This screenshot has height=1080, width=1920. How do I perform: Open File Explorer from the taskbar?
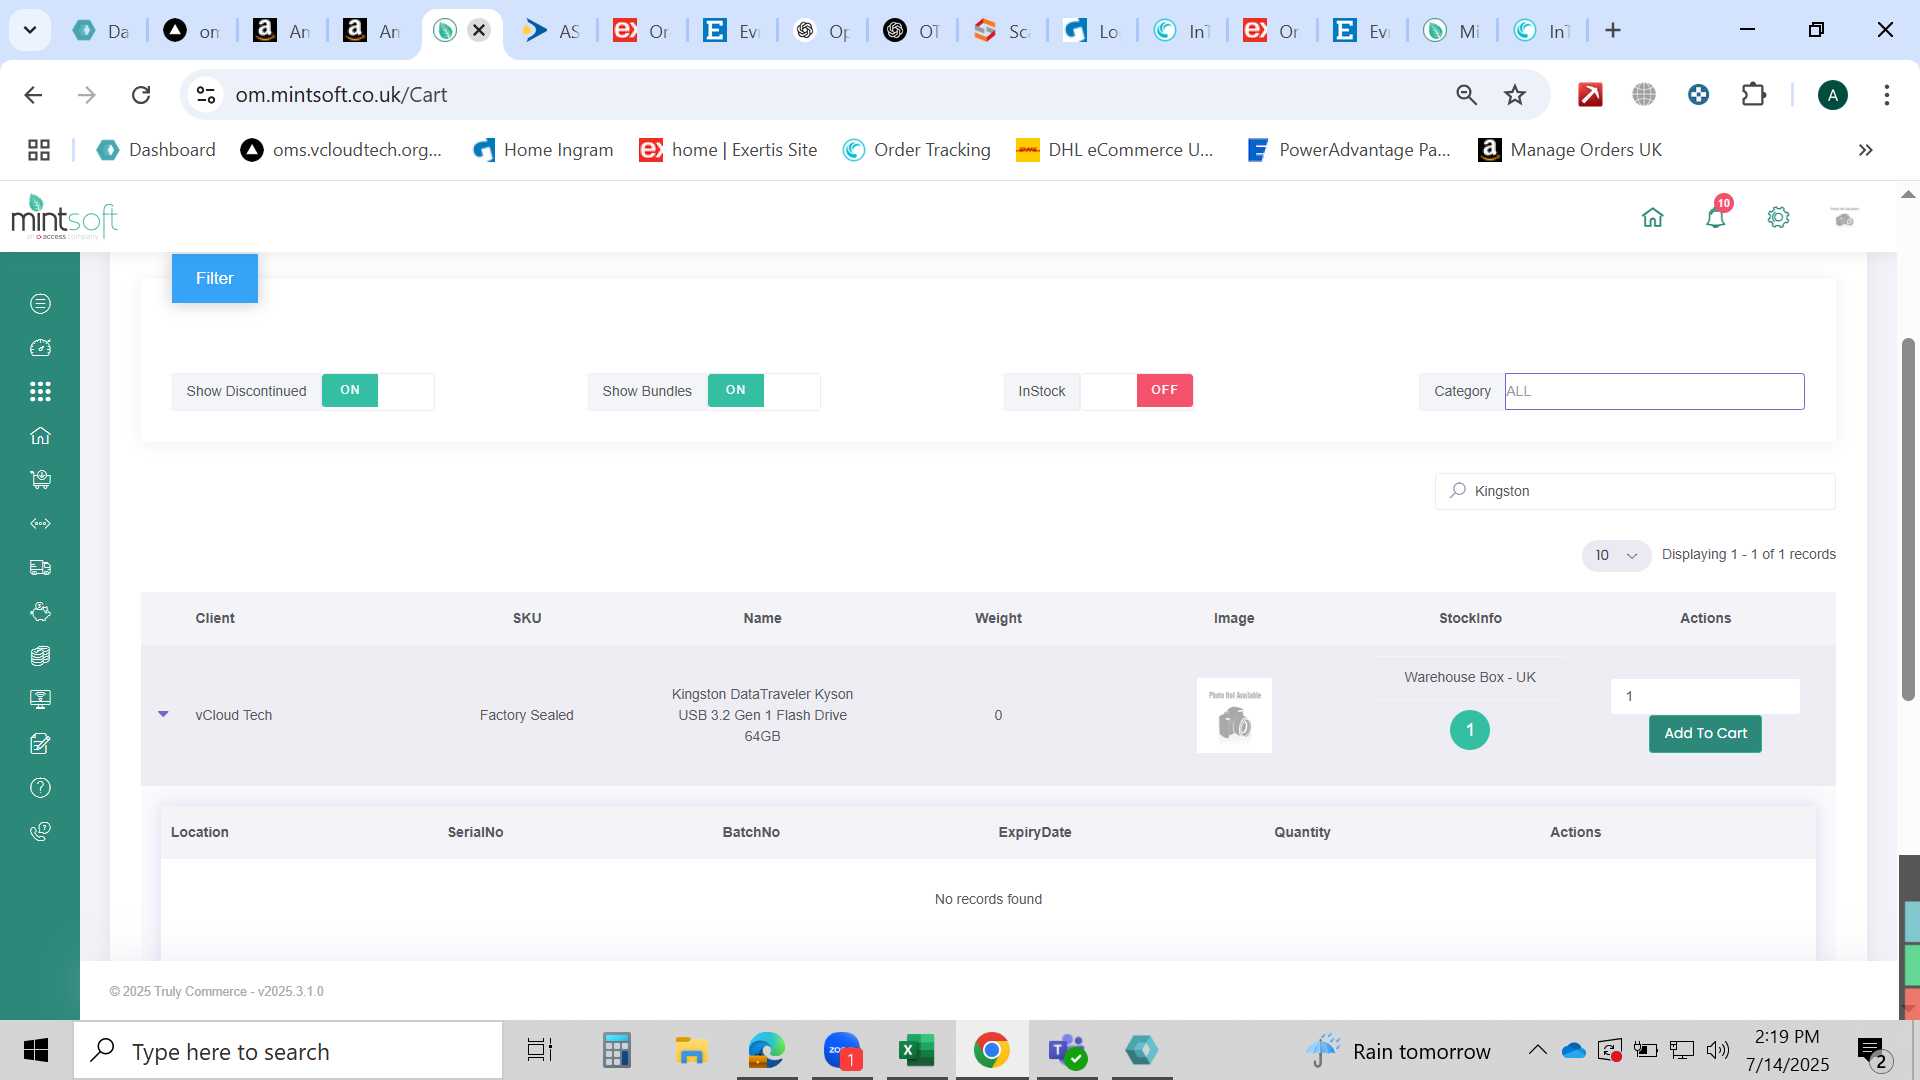click(x=691, y=1051)
